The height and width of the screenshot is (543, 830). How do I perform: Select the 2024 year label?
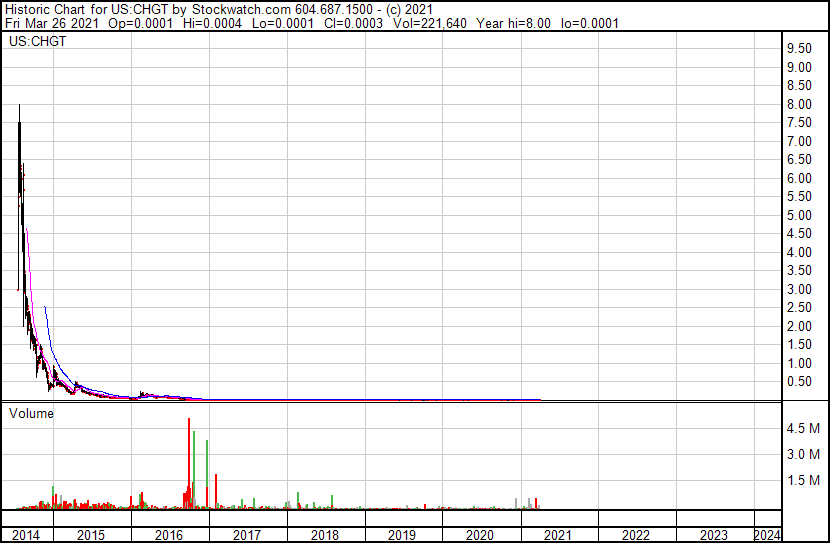click(x=767, y=535)
